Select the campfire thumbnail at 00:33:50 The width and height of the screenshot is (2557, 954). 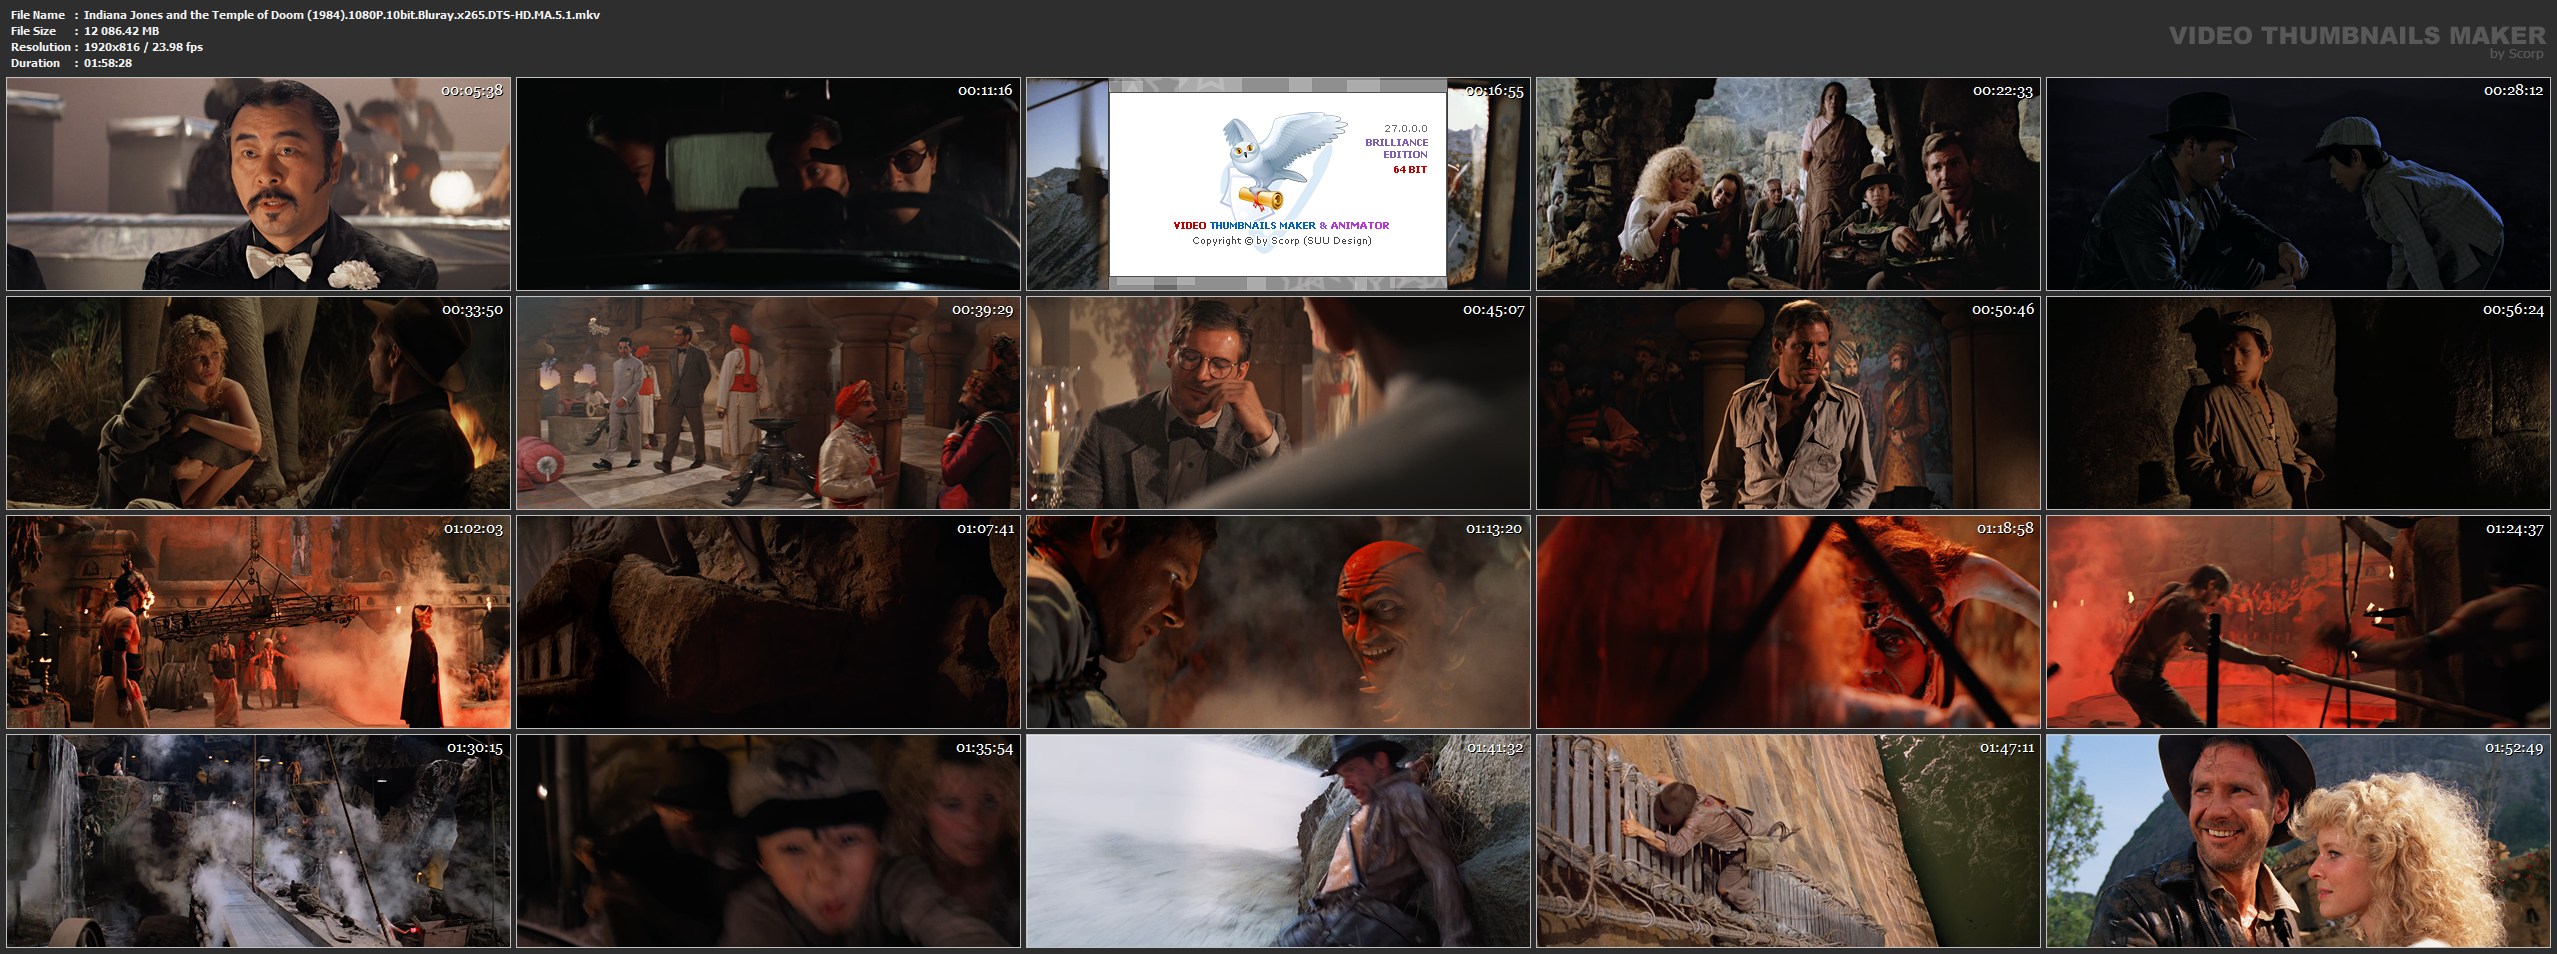point(258,403)
